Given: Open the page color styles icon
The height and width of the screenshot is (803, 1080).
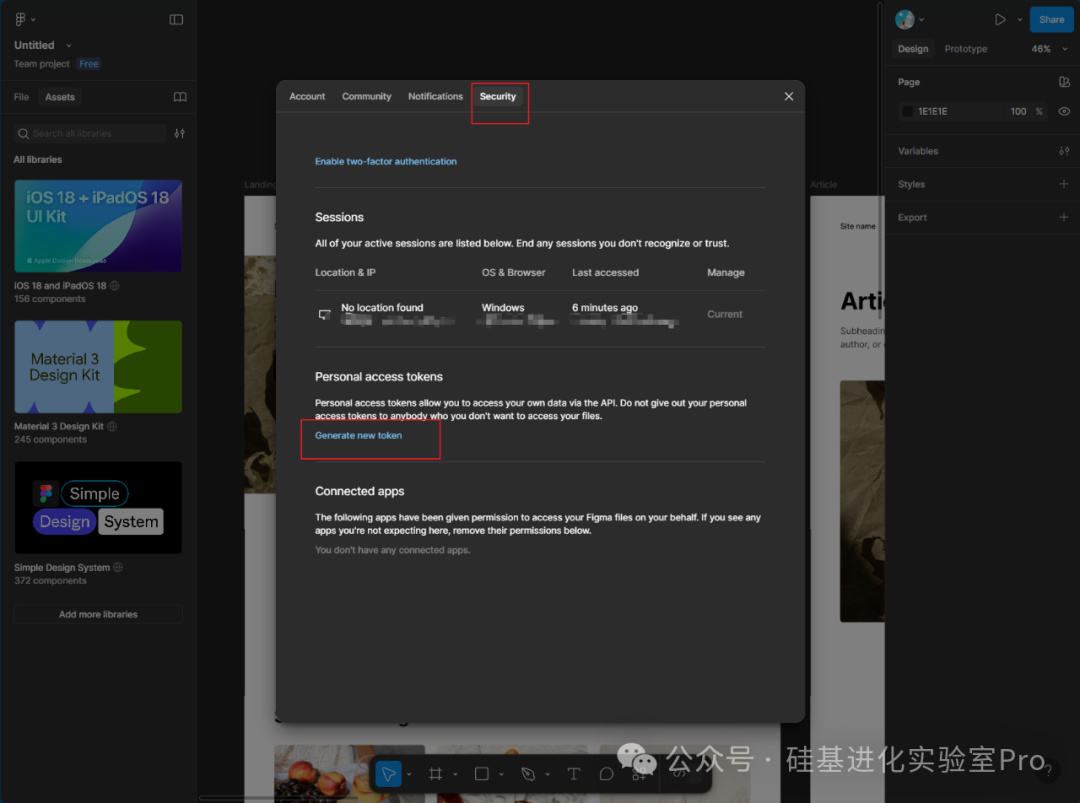Looking at the screenshot, I should pos(1064,82).
